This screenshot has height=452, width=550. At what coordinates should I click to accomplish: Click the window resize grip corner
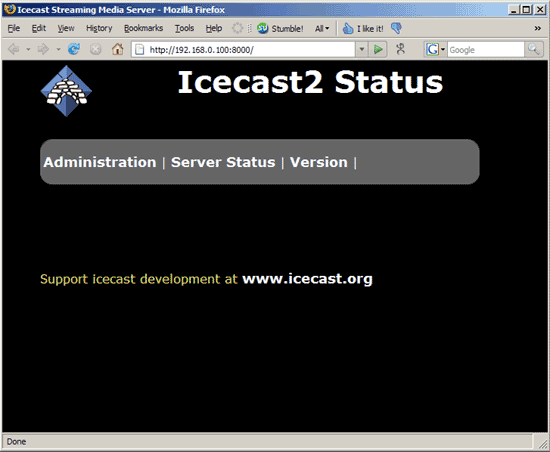(542, 444)
